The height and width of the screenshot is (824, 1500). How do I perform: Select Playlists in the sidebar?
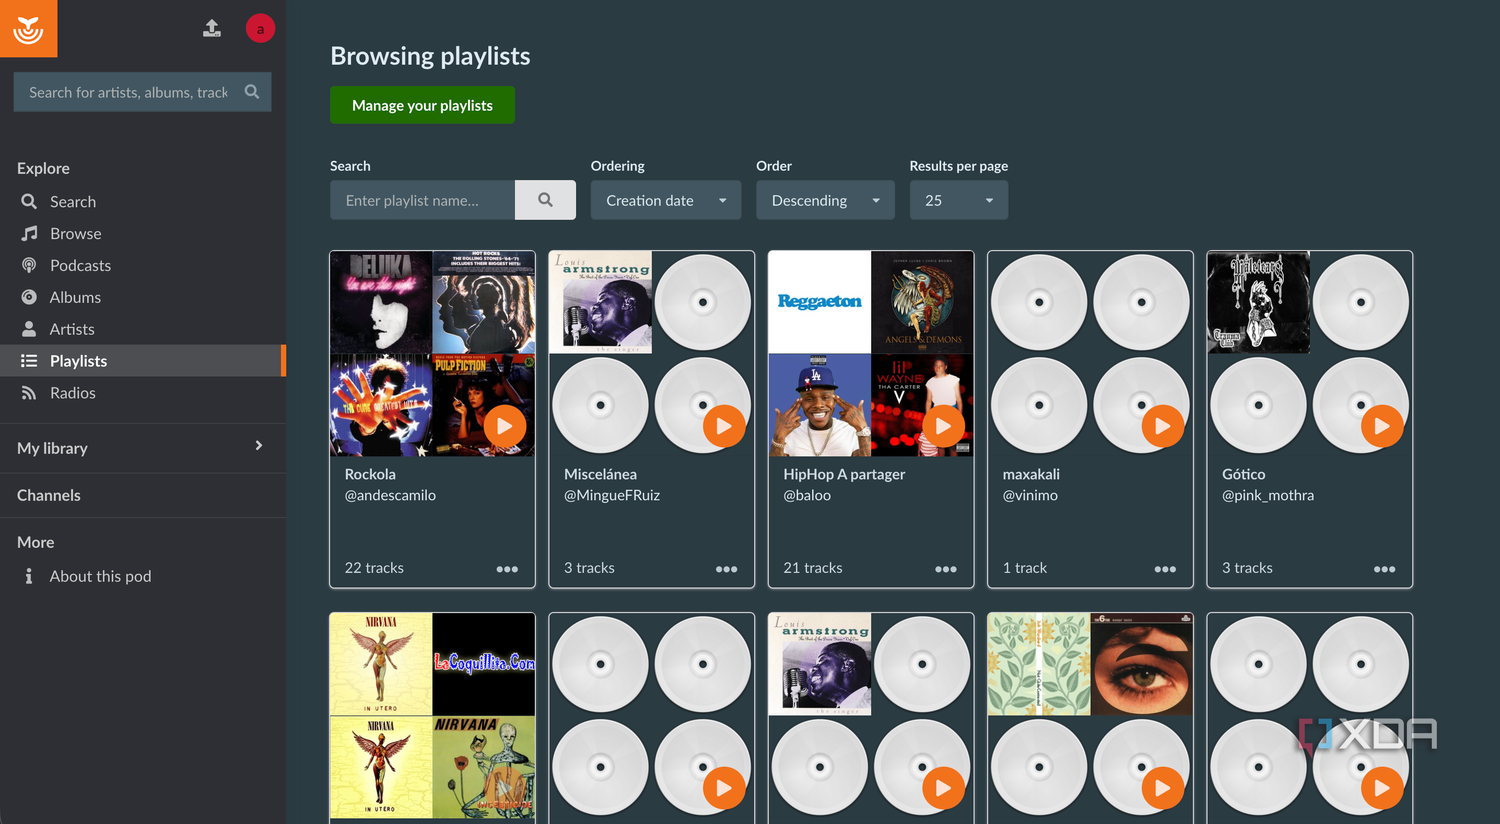143,361
